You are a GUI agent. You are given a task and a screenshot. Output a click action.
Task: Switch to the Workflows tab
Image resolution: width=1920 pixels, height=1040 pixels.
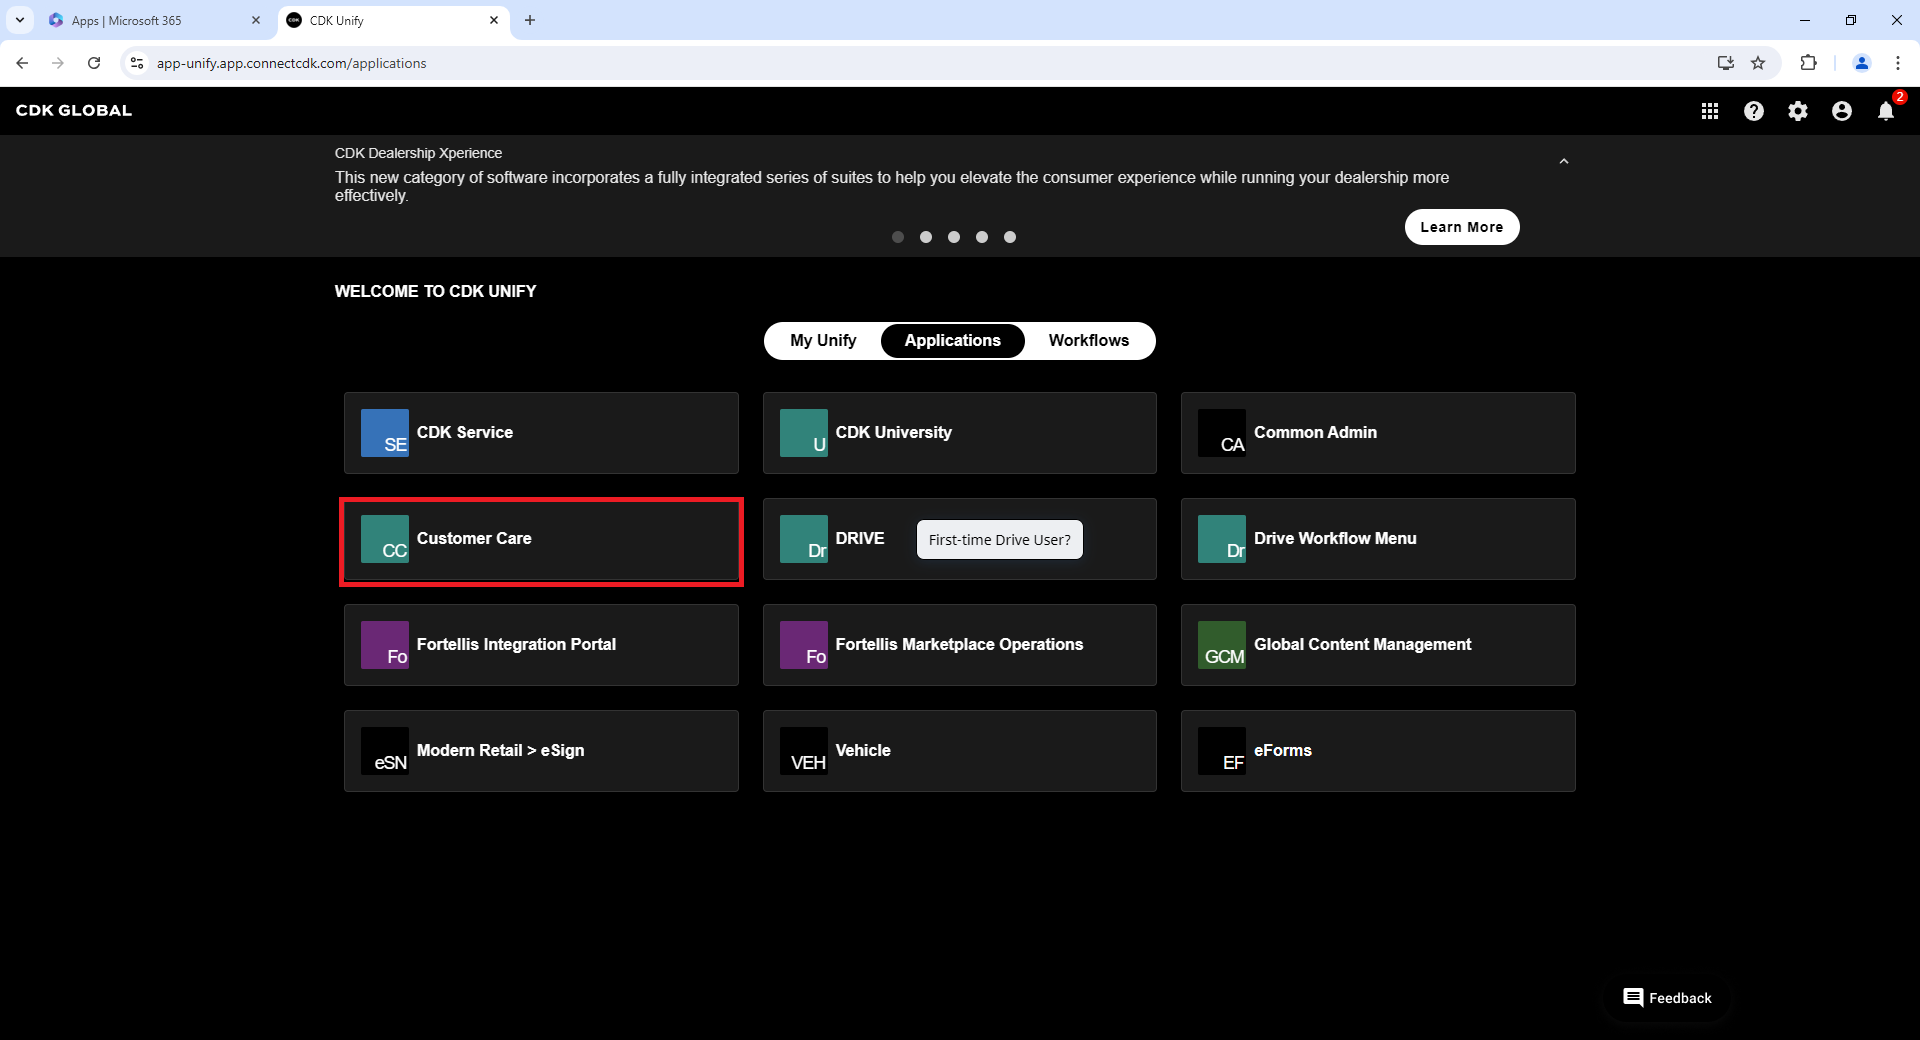(1089, 341)
